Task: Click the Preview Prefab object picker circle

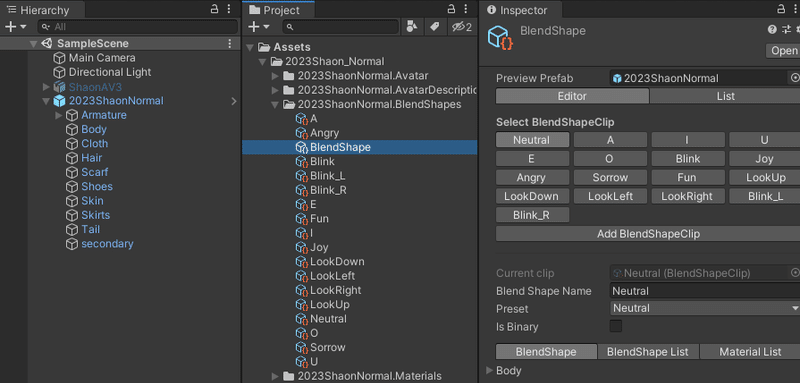Action: point(794,78)
